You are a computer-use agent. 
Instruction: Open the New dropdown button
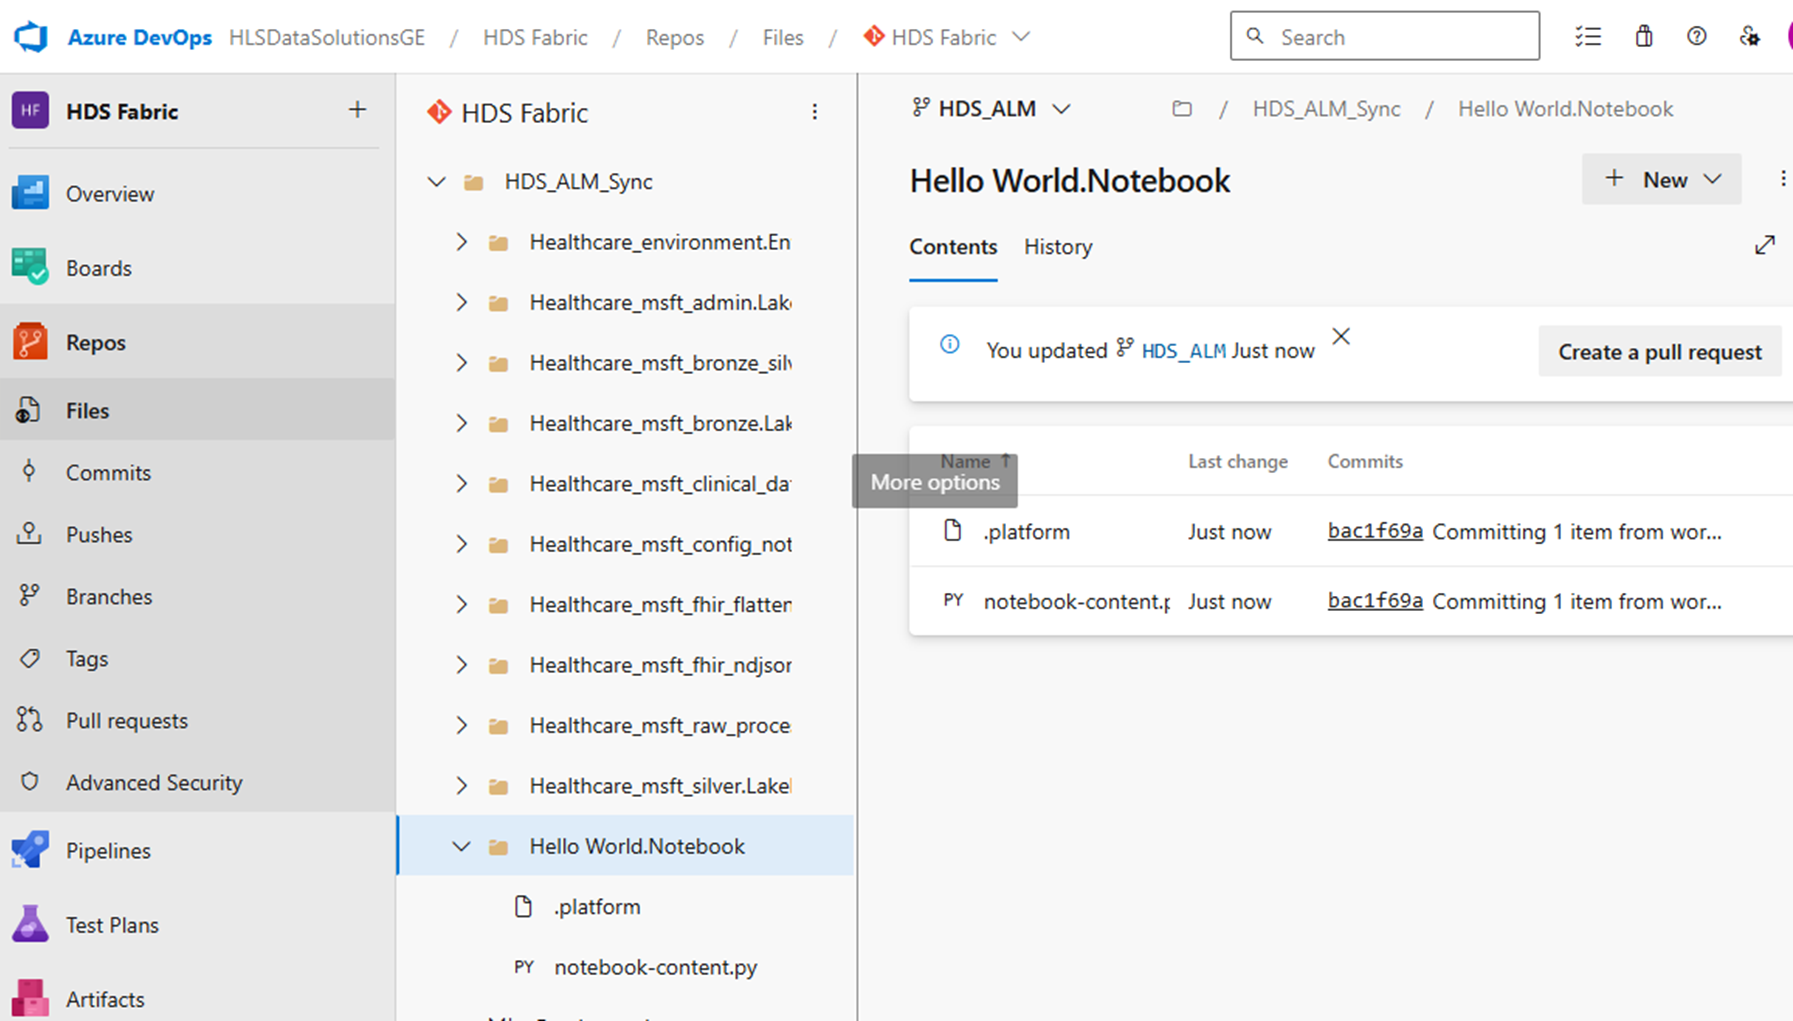click(1661, 179)
